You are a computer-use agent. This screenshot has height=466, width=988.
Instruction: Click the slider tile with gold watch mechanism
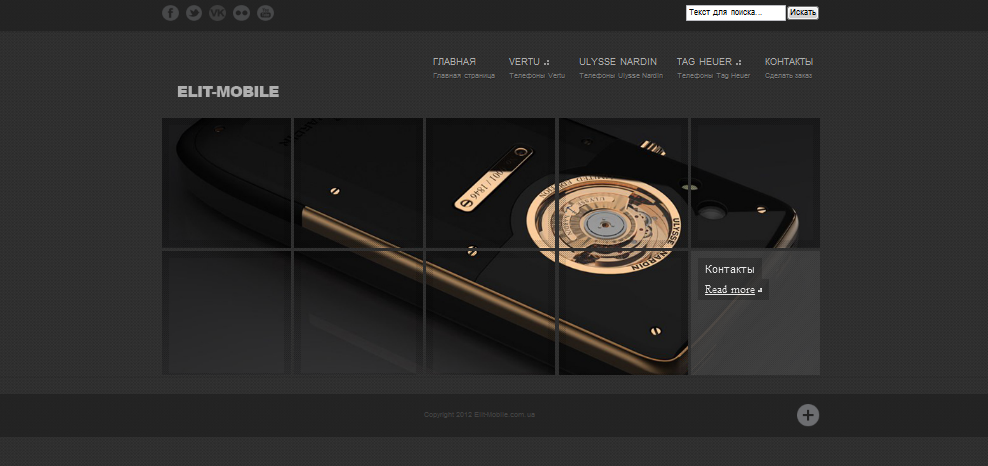point(623,183)
